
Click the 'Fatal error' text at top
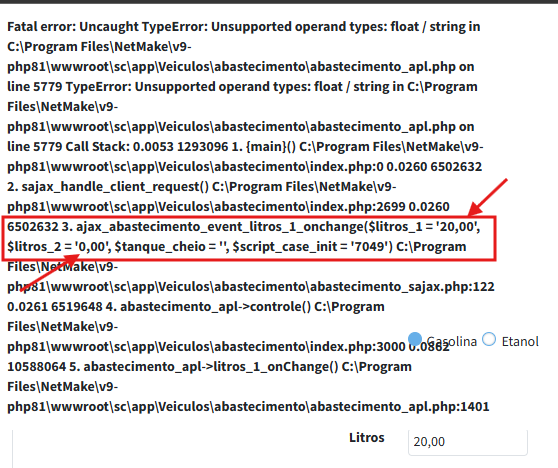point(41,27)
